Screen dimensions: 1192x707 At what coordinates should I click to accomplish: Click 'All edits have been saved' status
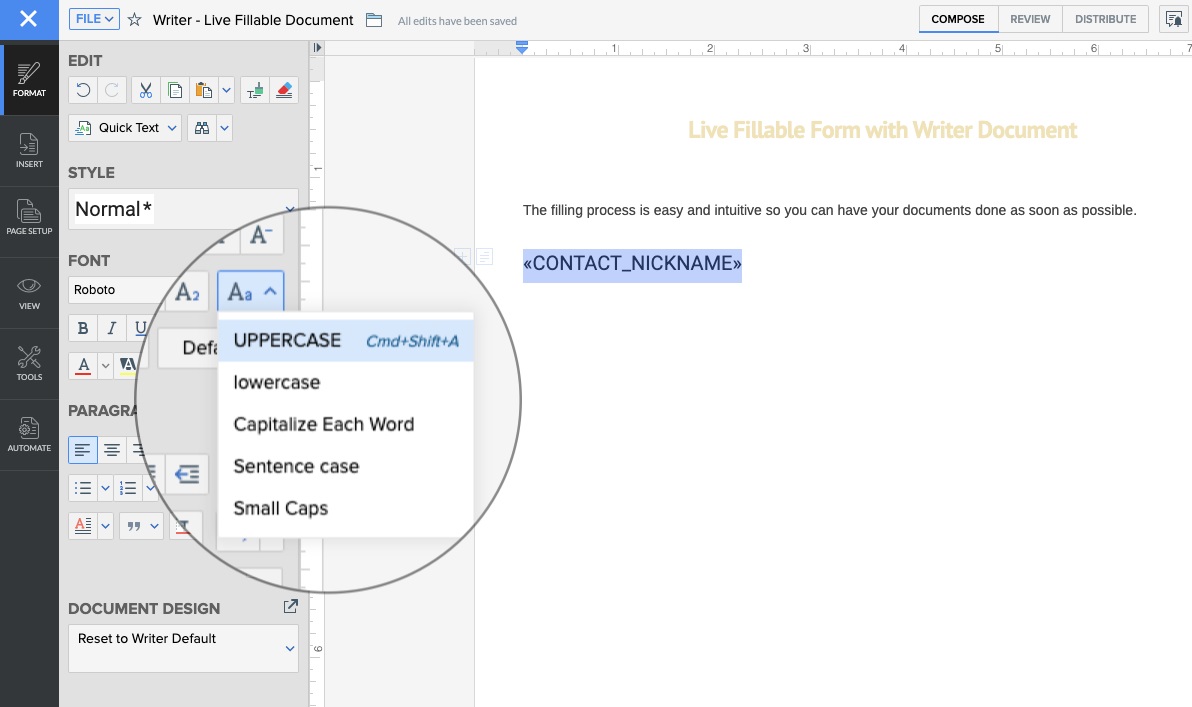pos(458,21)
